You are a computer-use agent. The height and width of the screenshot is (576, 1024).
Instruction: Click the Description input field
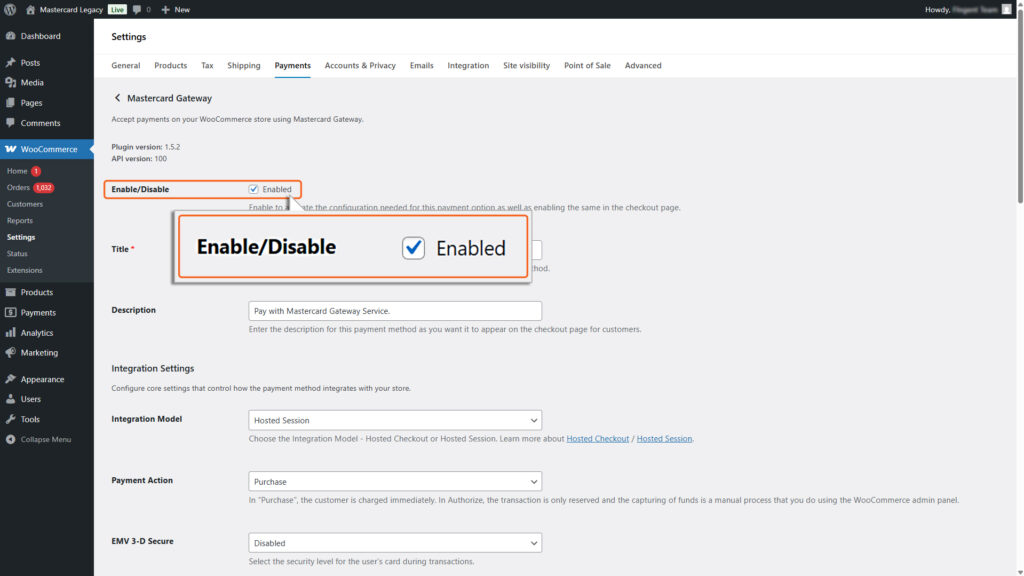point(394,310)
